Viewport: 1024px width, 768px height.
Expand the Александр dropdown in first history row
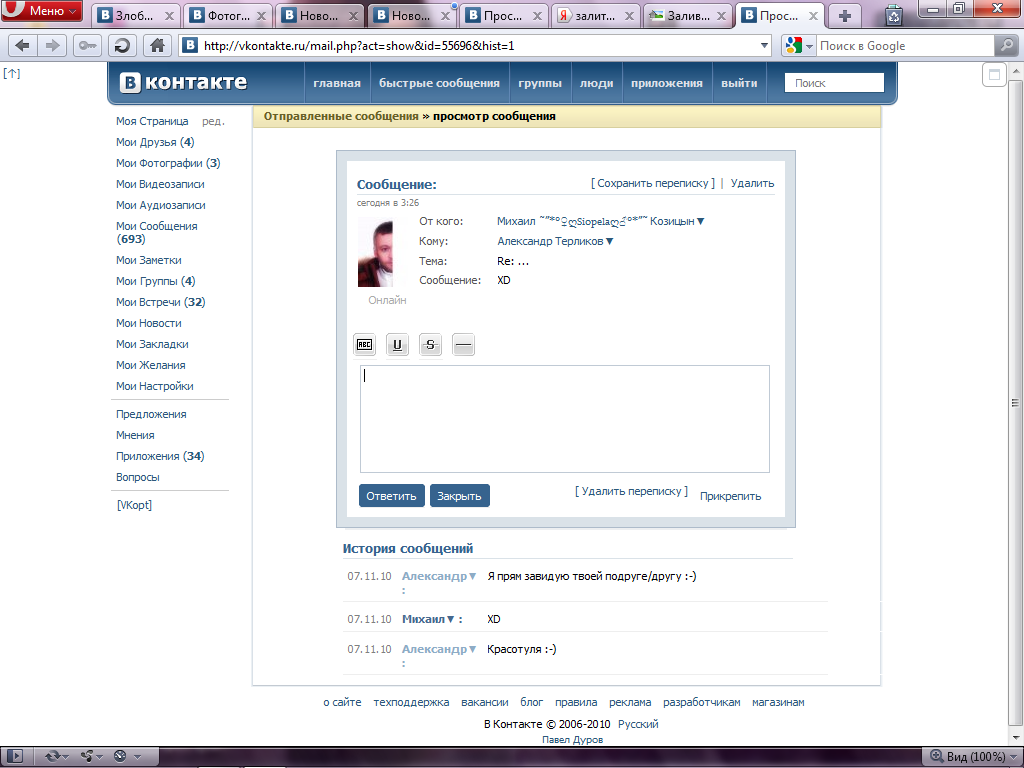[x=473, y=576]
